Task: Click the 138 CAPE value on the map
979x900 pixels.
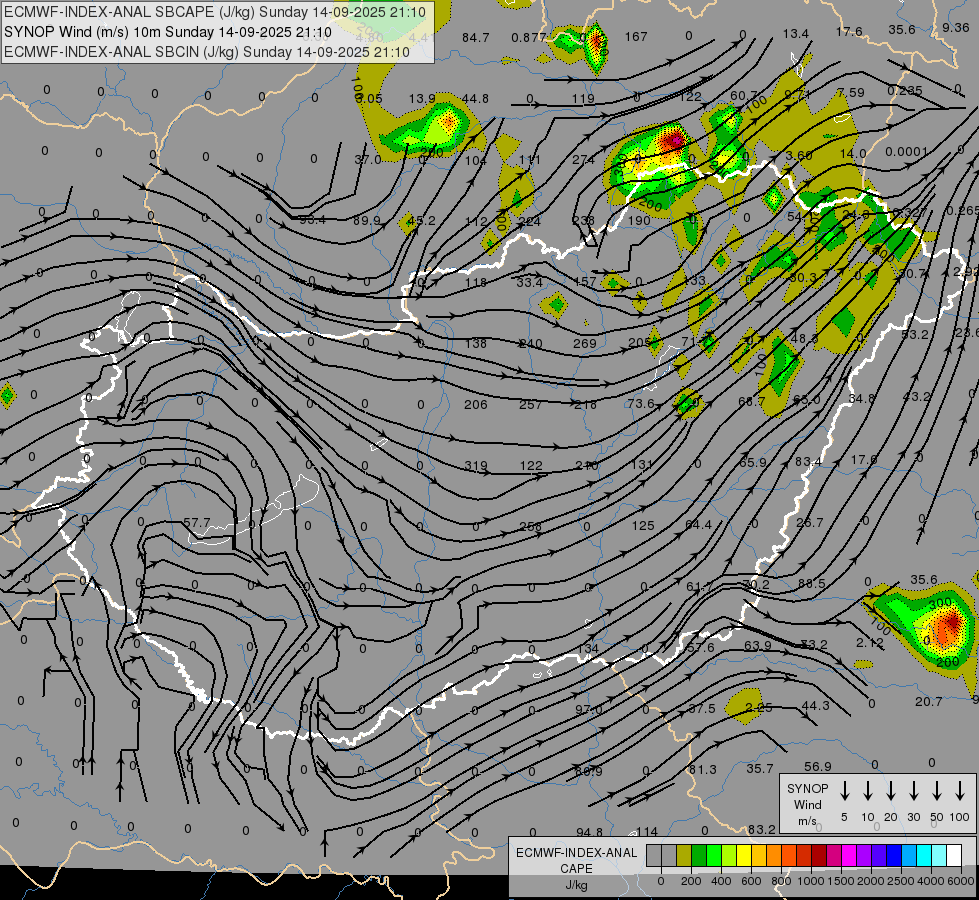Action: [476, 343]
